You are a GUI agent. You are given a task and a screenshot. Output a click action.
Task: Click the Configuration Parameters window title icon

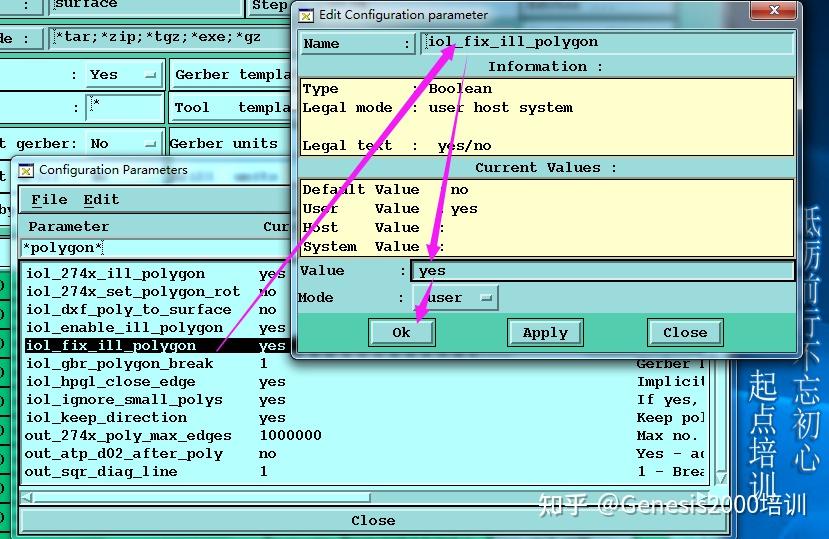[26, 170]
